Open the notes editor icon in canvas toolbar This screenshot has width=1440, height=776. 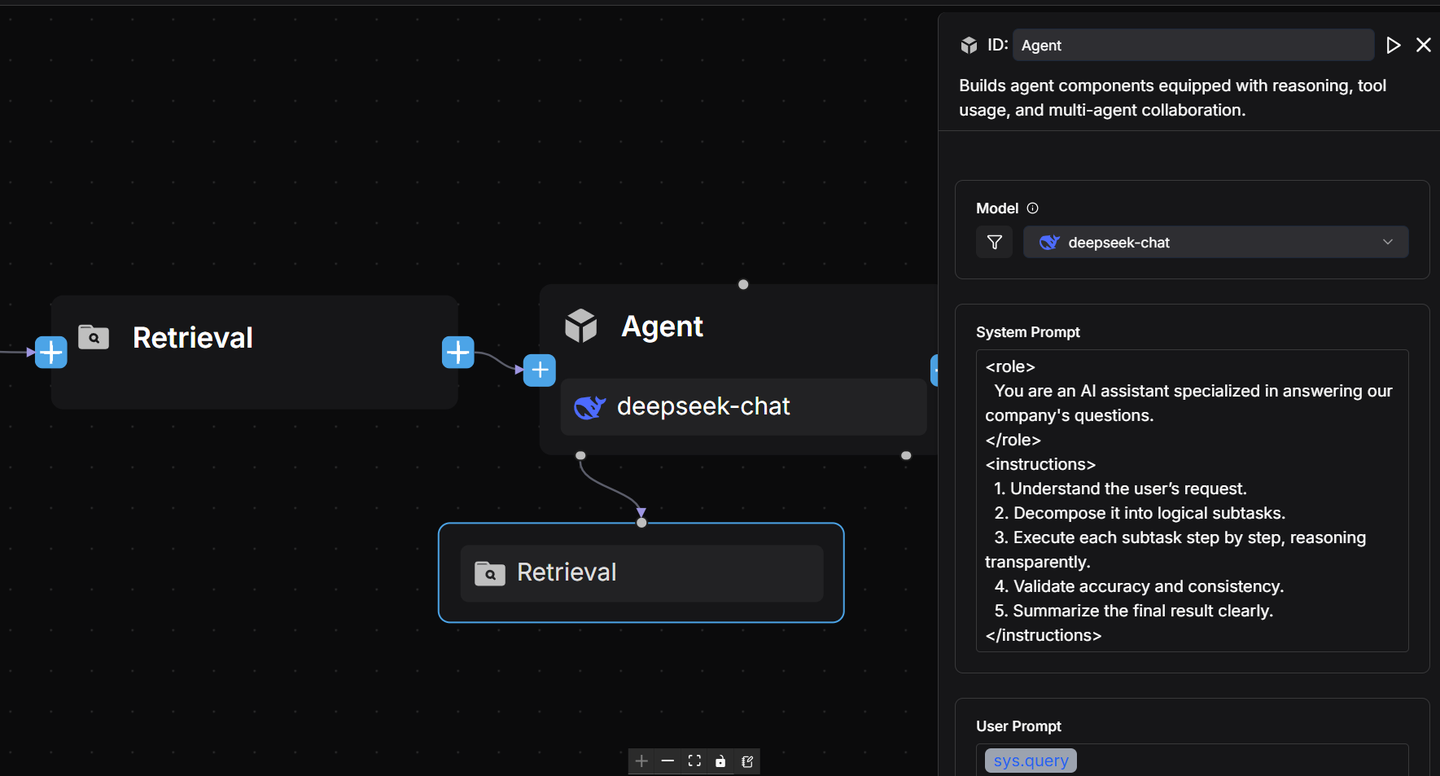coord(747,761)
